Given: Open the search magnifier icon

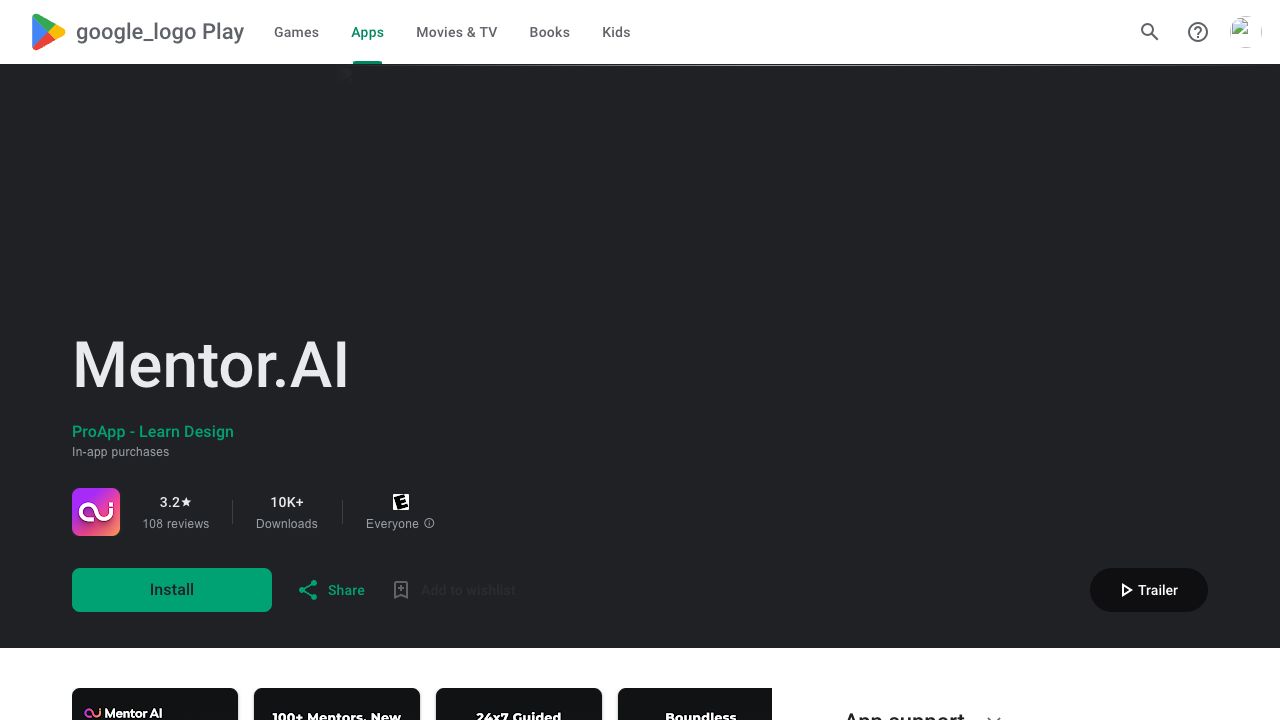Looking at the screenshot, I should 1150,32.
